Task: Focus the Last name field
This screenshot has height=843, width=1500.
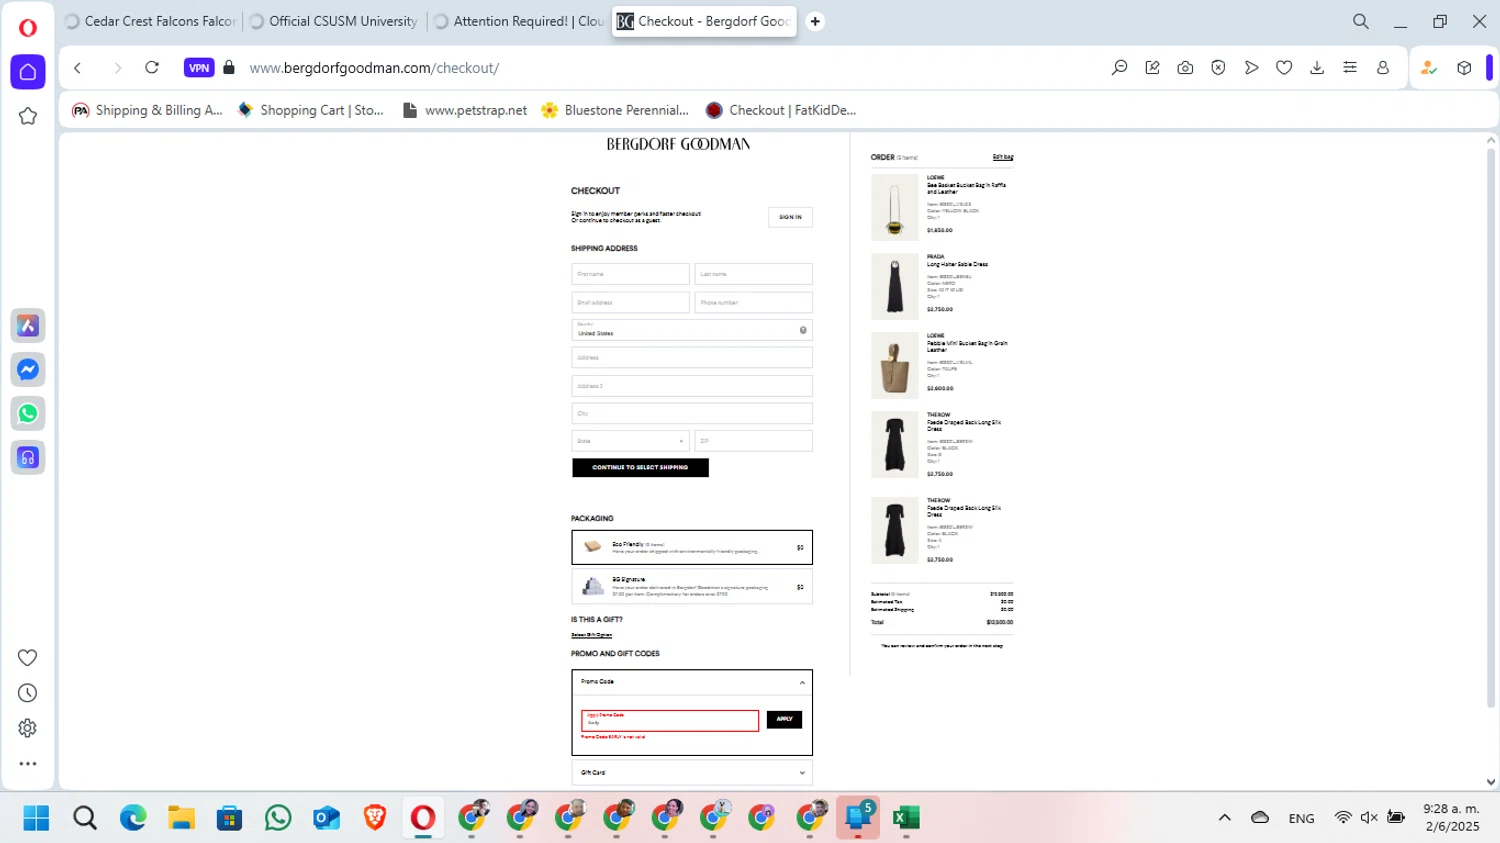Action: 754,274
